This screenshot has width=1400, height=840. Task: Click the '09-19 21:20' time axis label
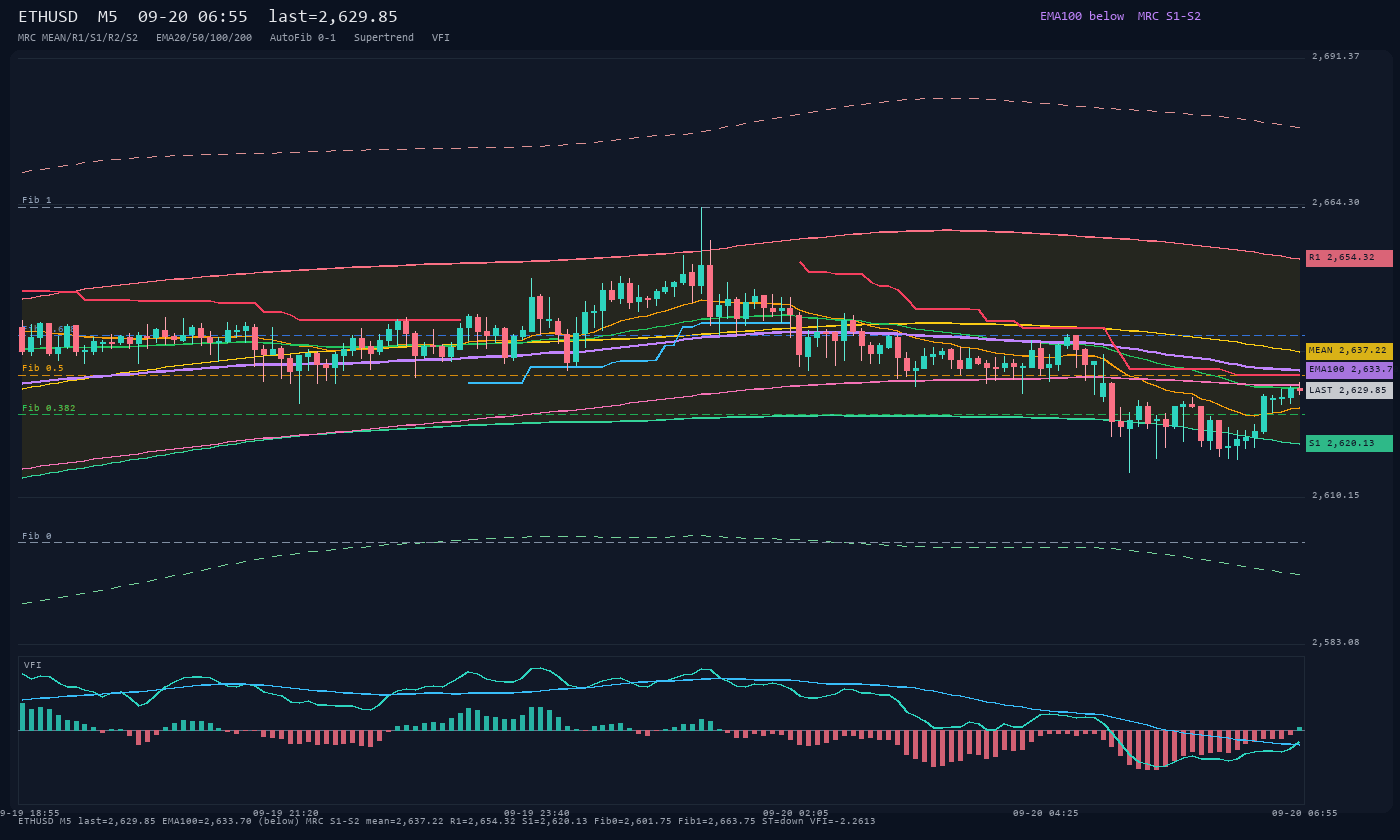[x=286, y=813]
